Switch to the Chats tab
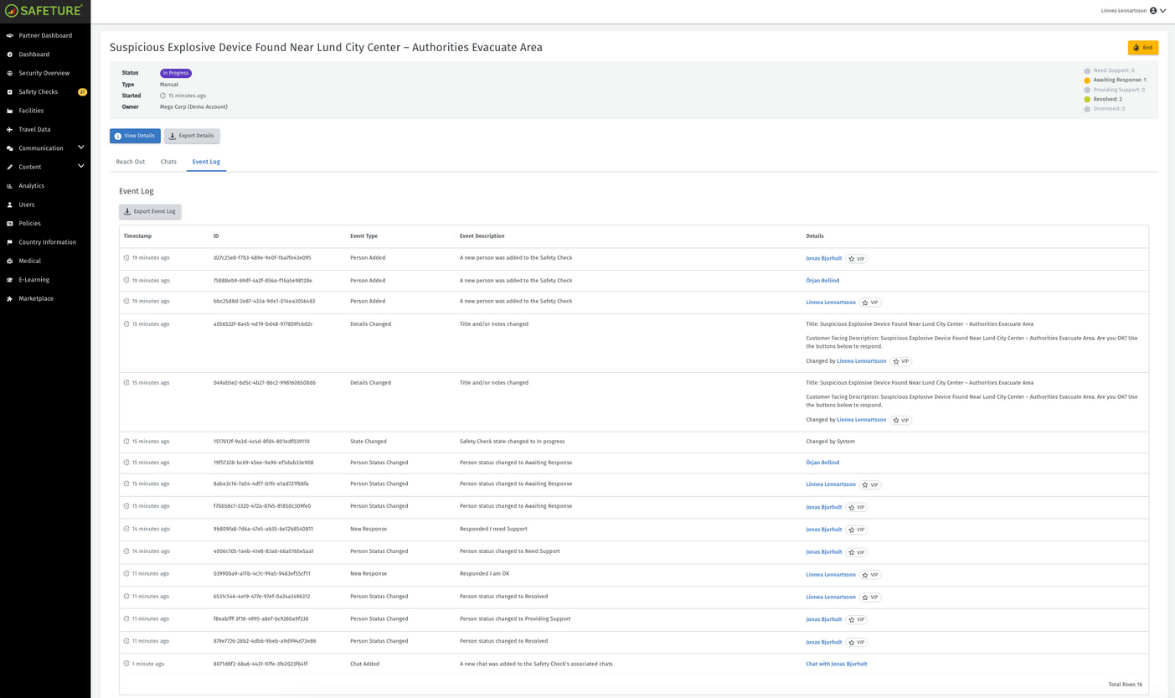 pyautogui.click(x=168, y=162)
